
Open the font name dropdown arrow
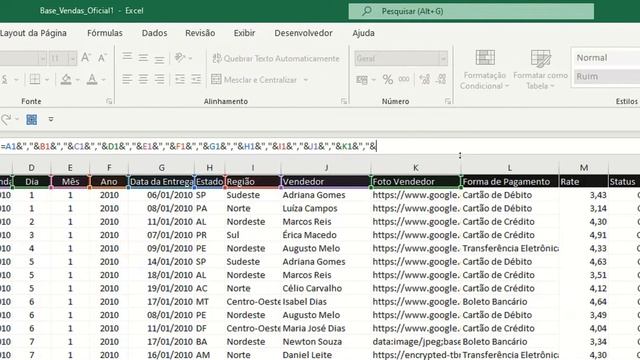pos(42,59)
